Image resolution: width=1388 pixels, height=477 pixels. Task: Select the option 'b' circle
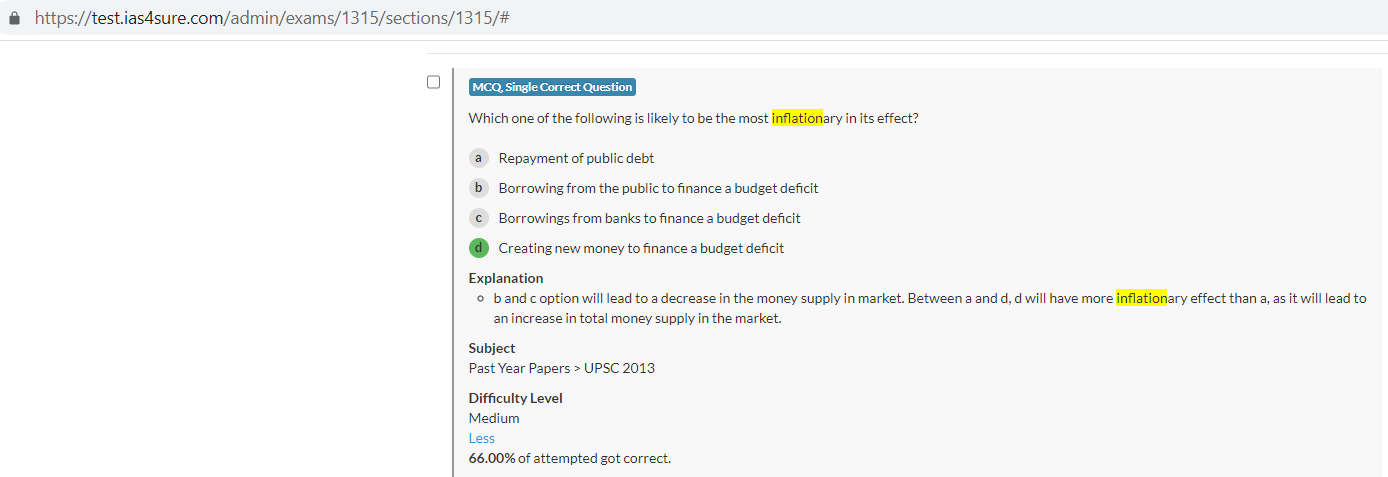point(478,188)
